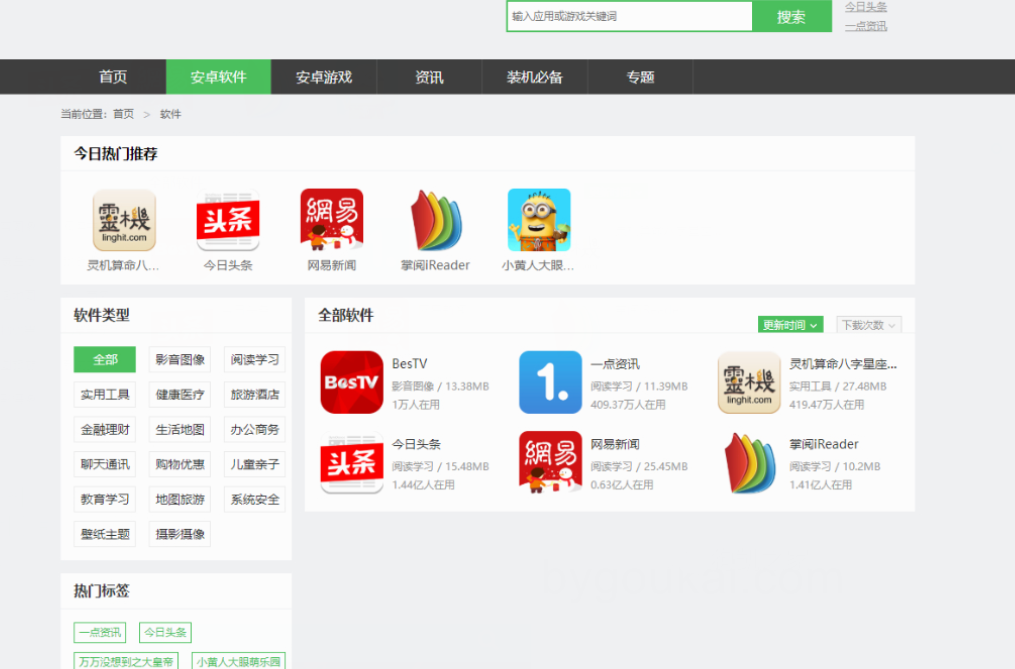Open the 今日头条 icon in today's hot recommendations
The image size is (1015, 669).
pos(228,220)
